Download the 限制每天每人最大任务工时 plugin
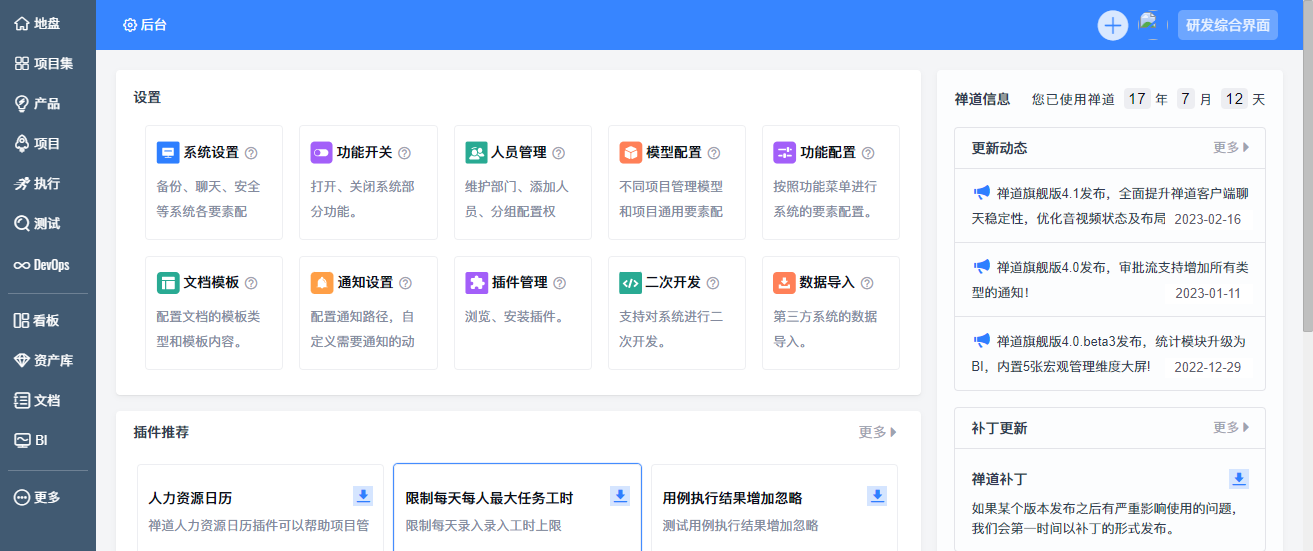This screenshot has width=1313, height=551. [620, 496]
